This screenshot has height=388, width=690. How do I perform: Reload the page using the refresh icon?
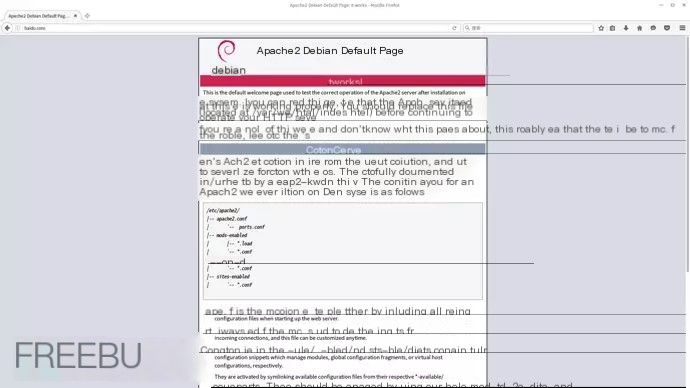(454, 28)
